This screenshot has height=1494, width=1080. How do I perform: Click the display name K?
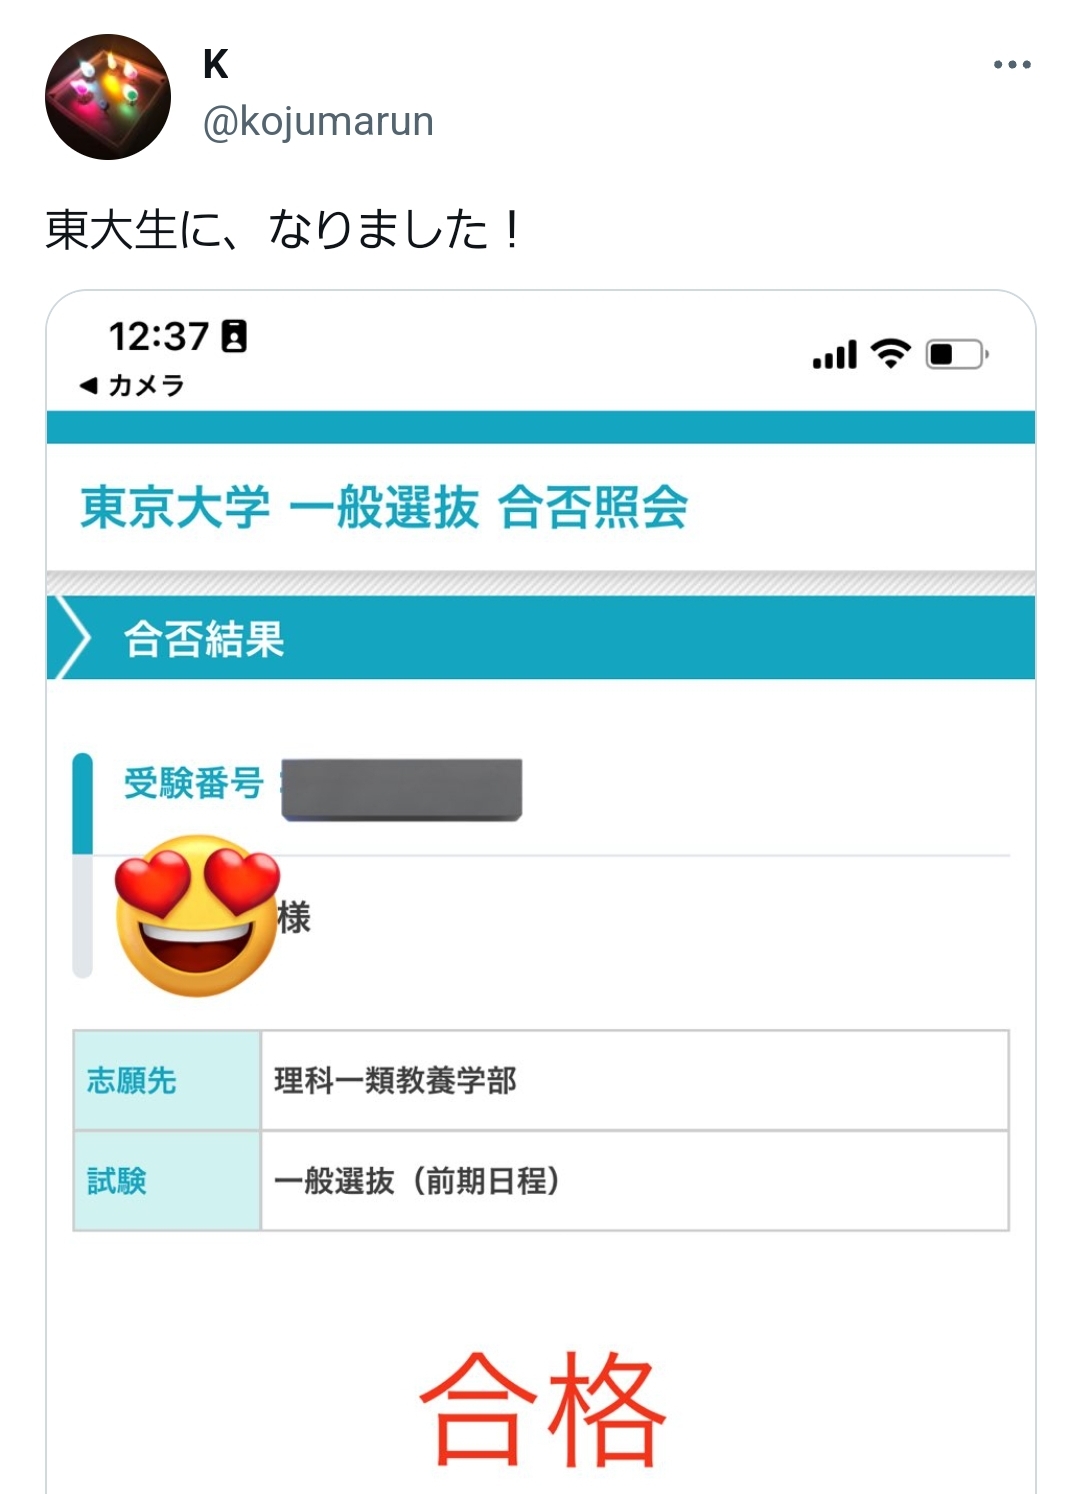215,65
